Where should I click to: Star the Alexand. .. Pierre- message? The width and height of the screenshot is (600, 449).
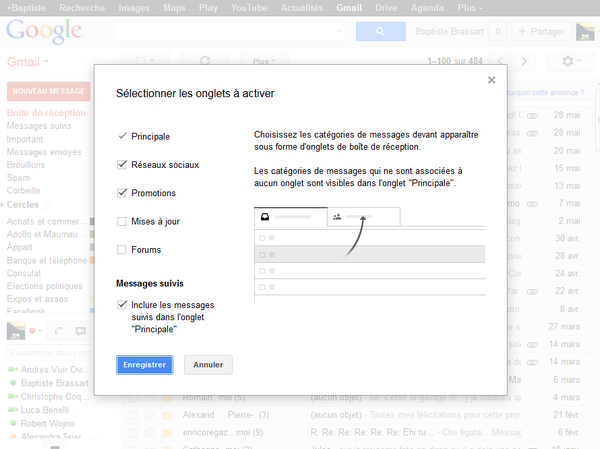150,415
